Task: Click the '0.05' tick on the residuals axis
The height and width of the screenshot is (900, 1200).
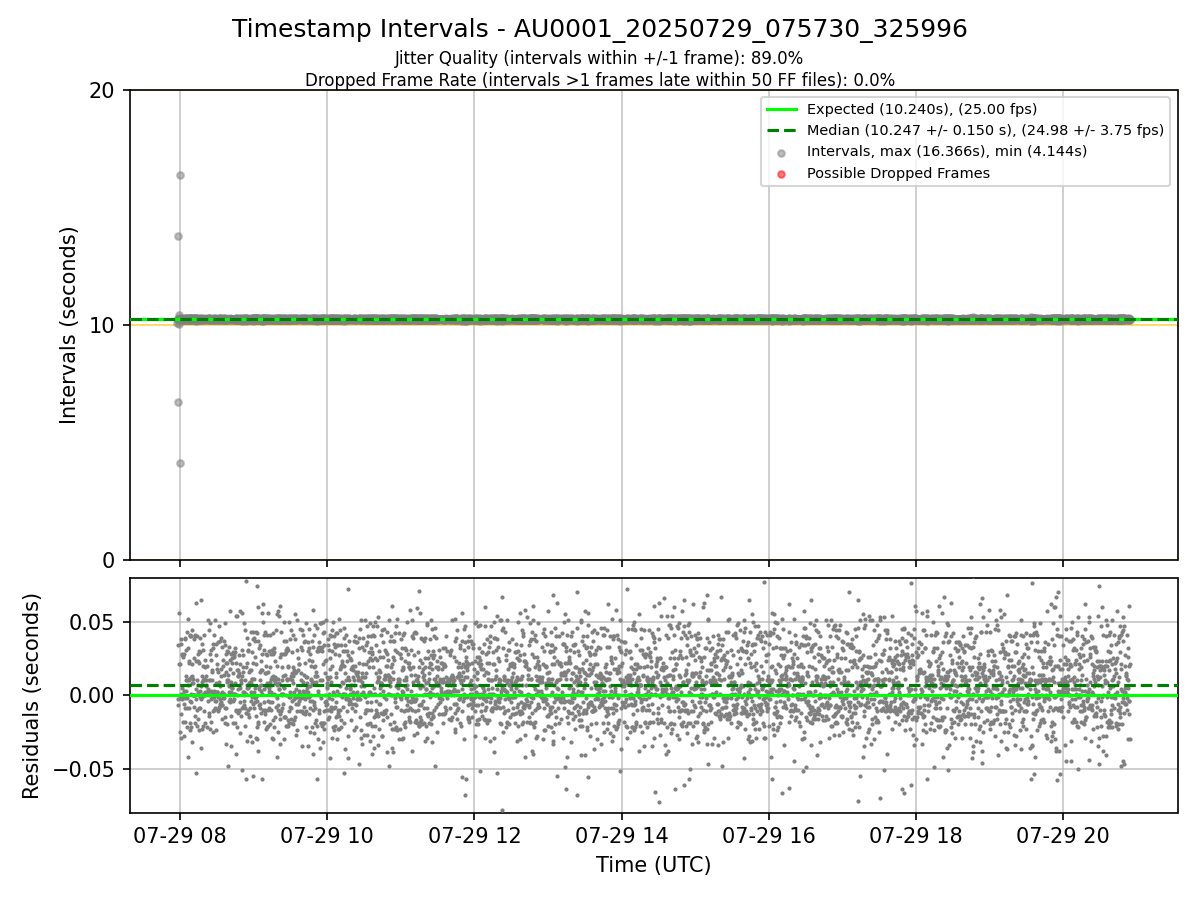Action: pos(96,622)
